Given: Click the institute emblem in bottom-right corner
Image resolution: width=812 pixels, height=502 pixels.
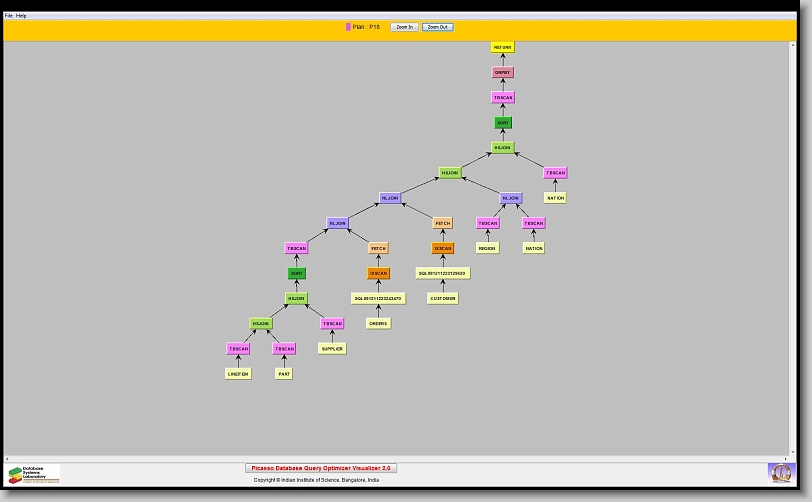Looking at the screenshot, I should pos(780,472).
